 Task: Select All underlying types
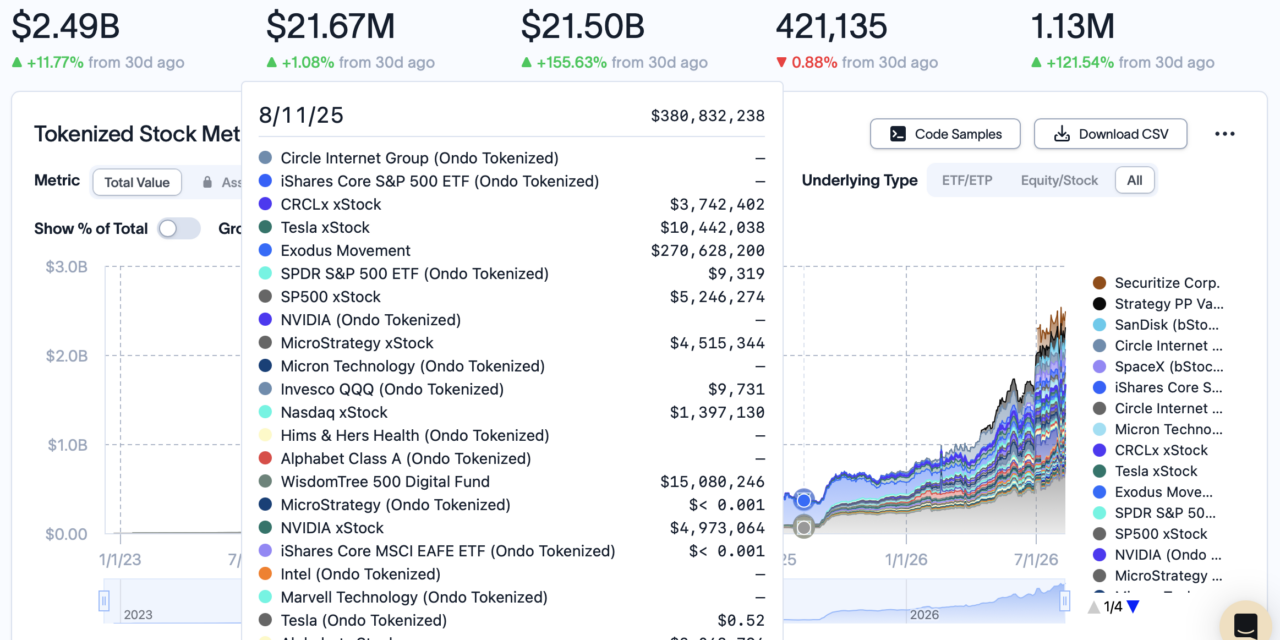(1134, 181)
